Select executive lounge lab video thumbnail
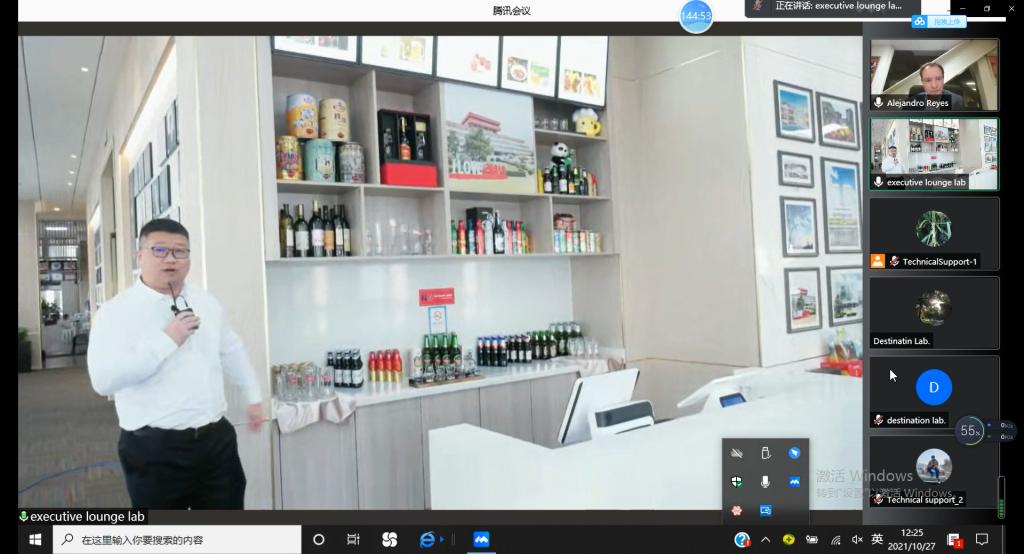 (934, 153)
